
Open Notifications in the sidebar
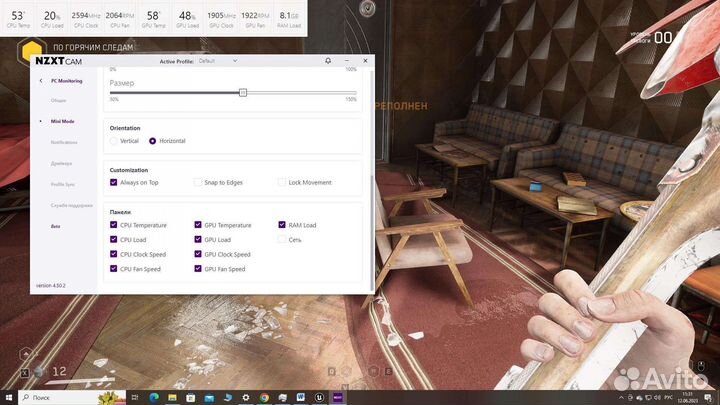(64, 142)
